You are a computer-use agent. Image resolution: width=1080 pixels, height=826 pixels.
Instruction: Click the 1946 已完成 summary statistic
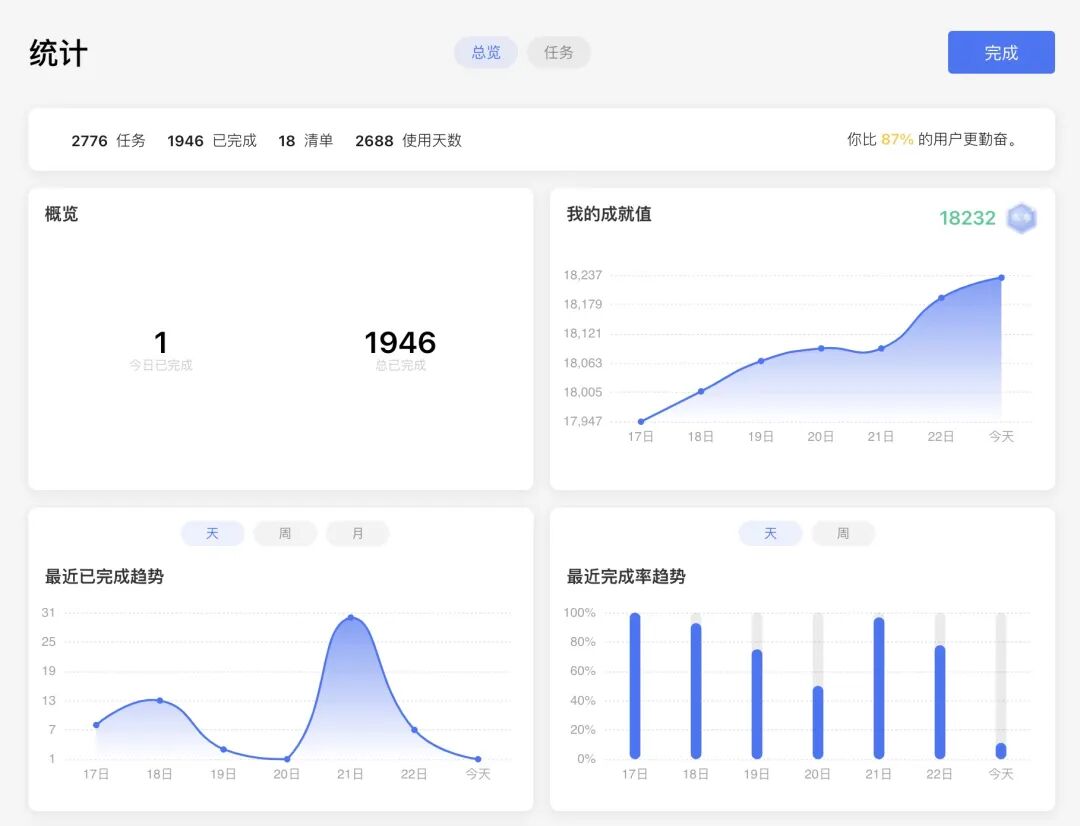[211, 141]
